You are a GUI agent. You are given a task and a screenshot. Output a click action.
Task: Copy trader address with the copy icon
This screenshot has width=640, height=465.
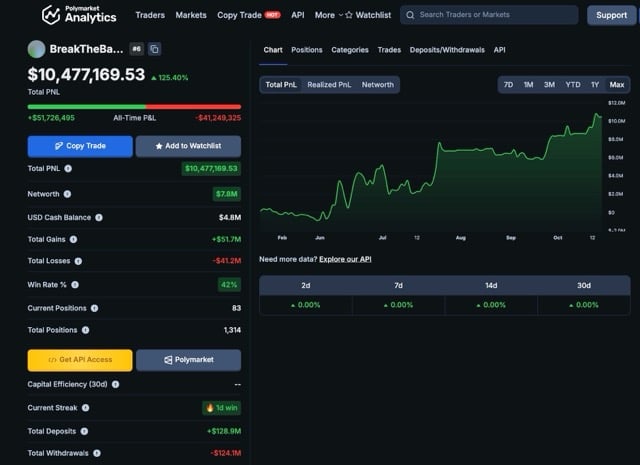coord(154,49)
